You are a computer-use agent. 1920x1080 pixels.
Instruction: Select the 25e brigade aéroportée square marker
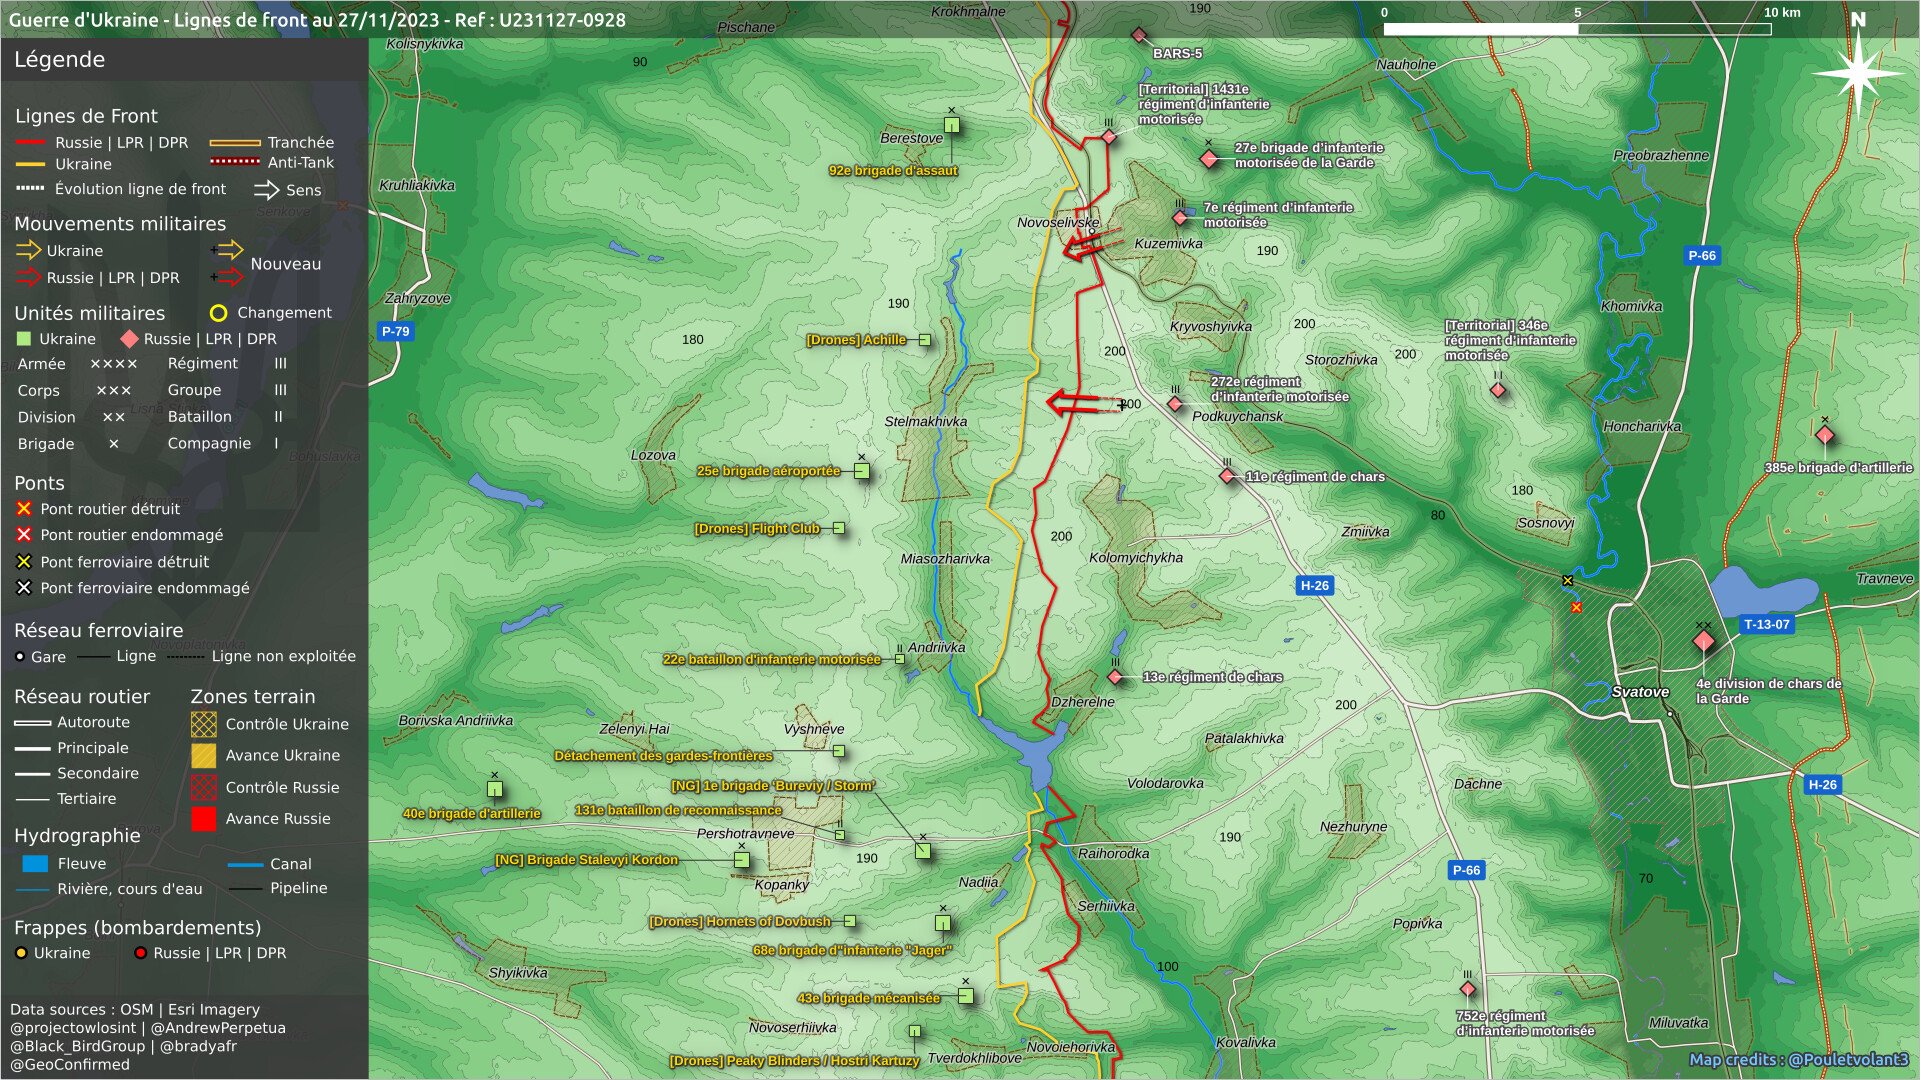pyautogui.click(x=862, y=471)
